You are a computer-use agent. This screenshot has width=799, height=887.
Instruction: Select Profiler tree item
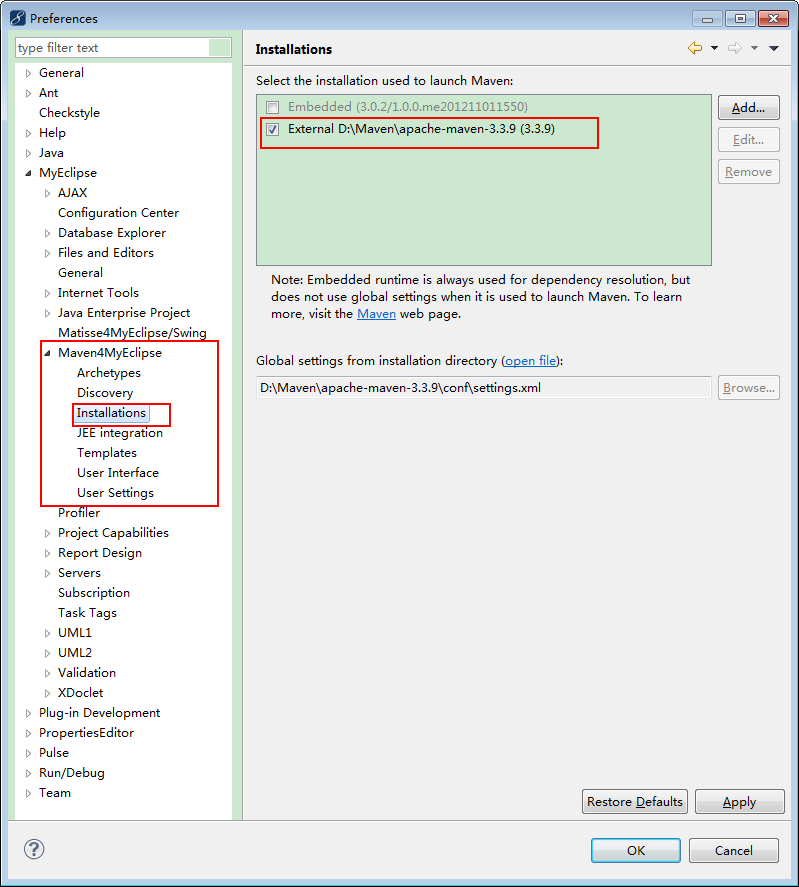click(x=79, y=513)
